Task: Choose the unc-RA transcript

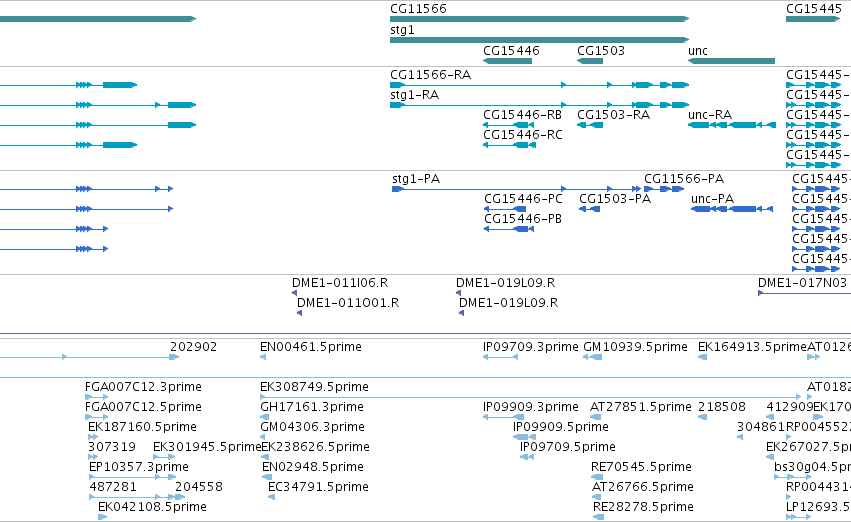Action: [732, 125]
